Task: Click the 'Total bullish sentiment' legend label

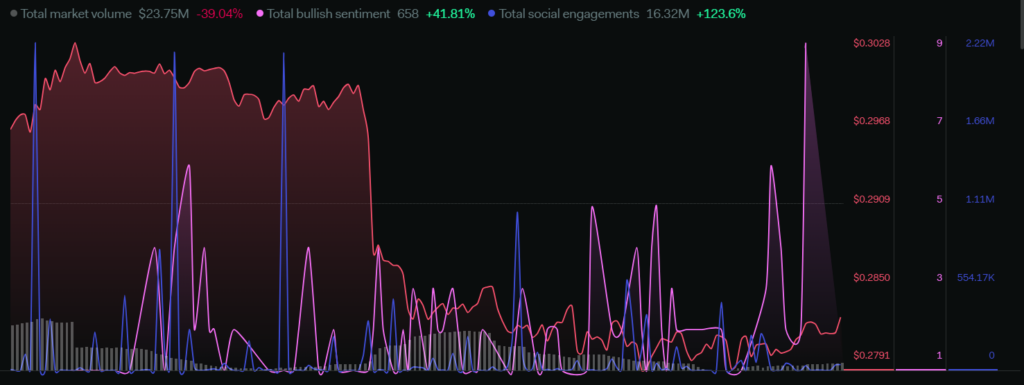Action: point(328,13)
